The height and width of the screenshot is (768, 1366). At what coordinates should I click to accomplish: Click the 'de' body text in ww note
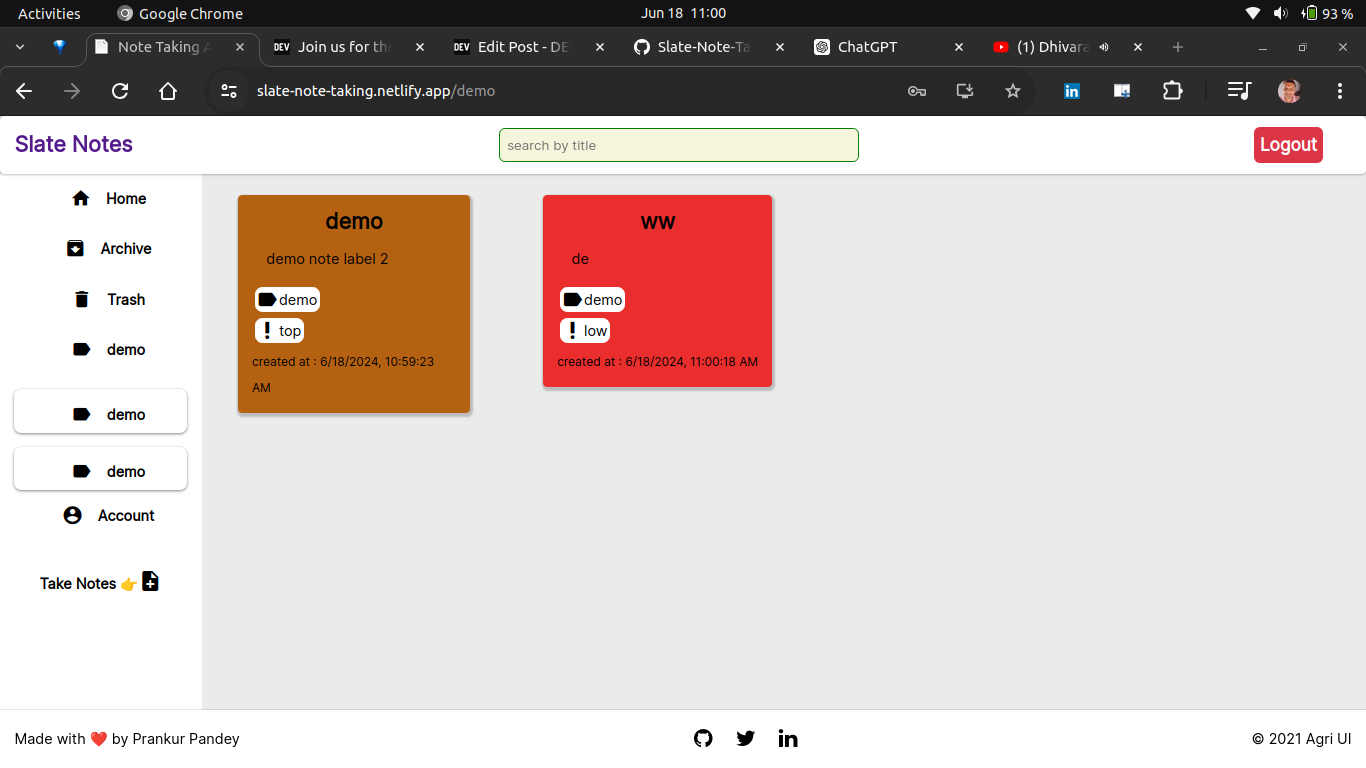click(580, 259)
